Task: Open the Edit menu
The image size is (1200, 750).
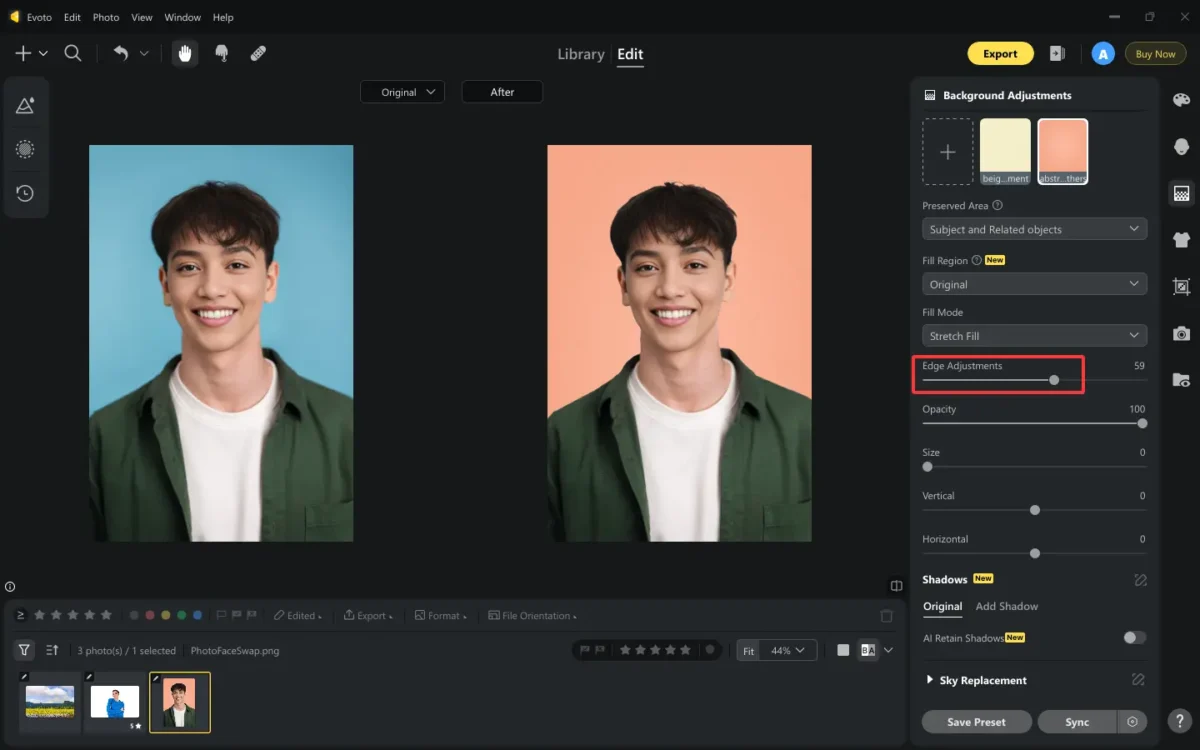Action: [72, 17]
